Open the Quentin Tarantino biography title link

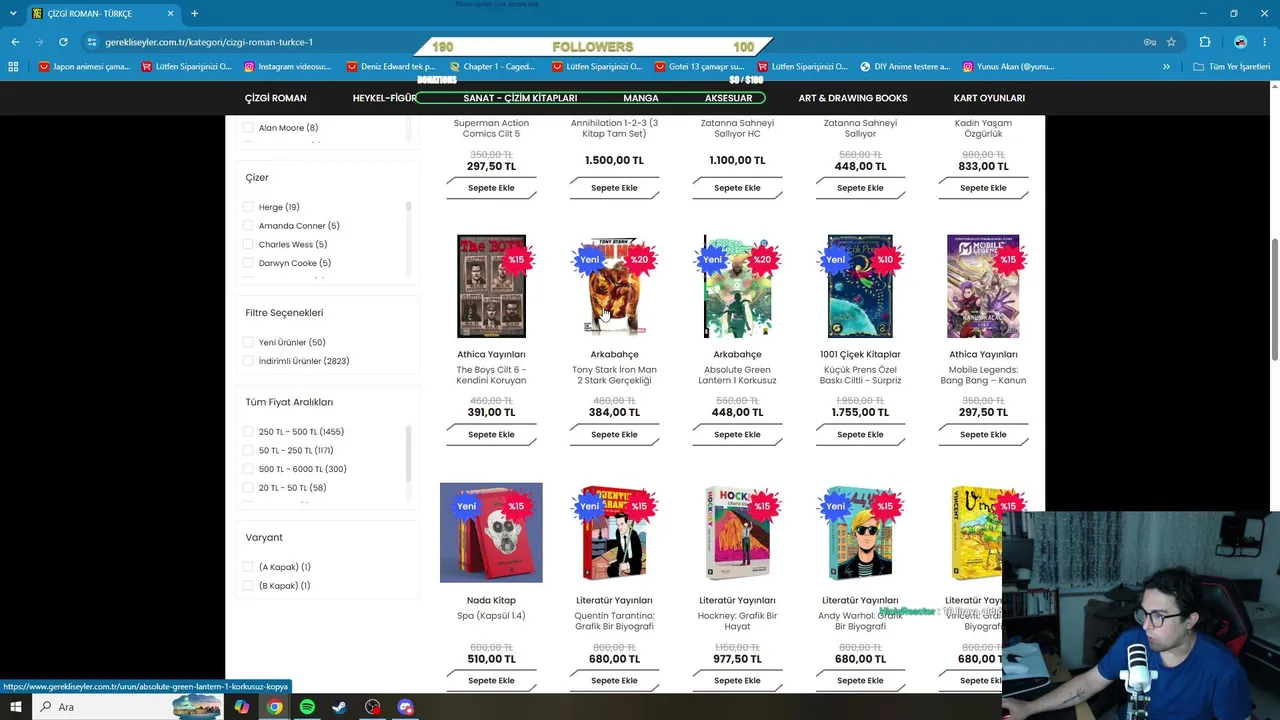pos(614,621)
